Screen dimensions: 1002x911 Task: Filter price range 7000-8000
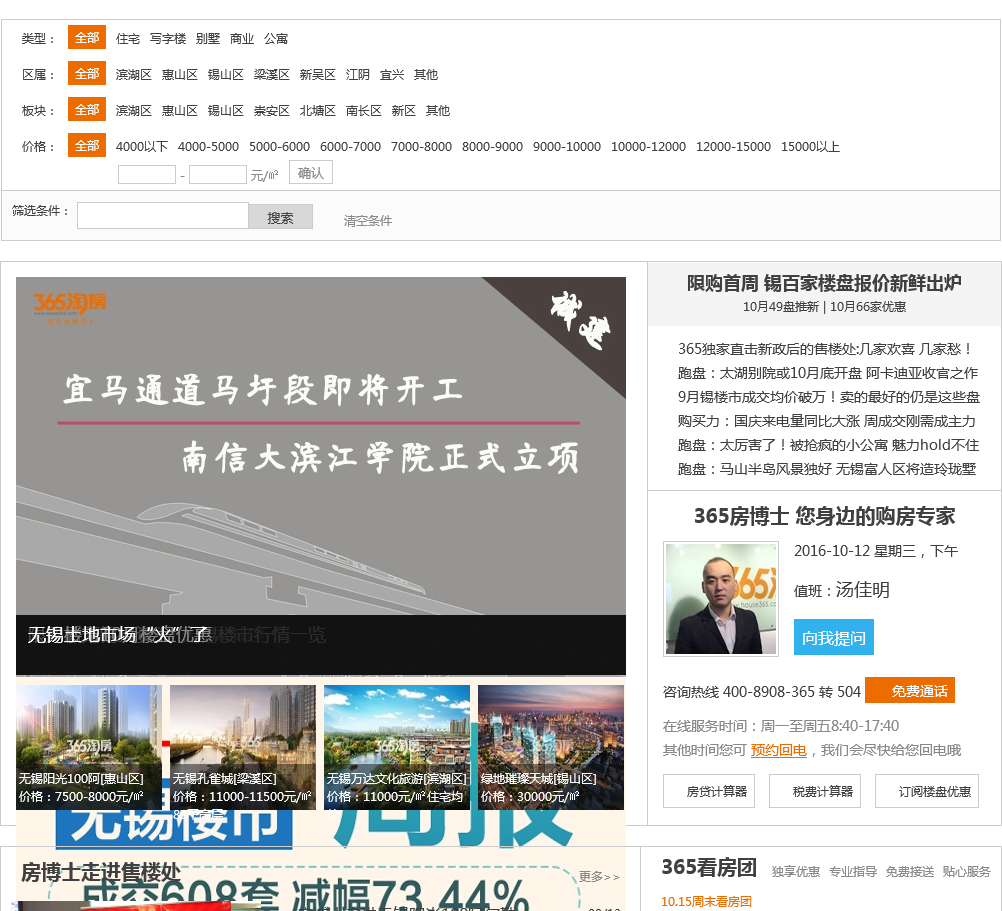[x=421, y=147]
